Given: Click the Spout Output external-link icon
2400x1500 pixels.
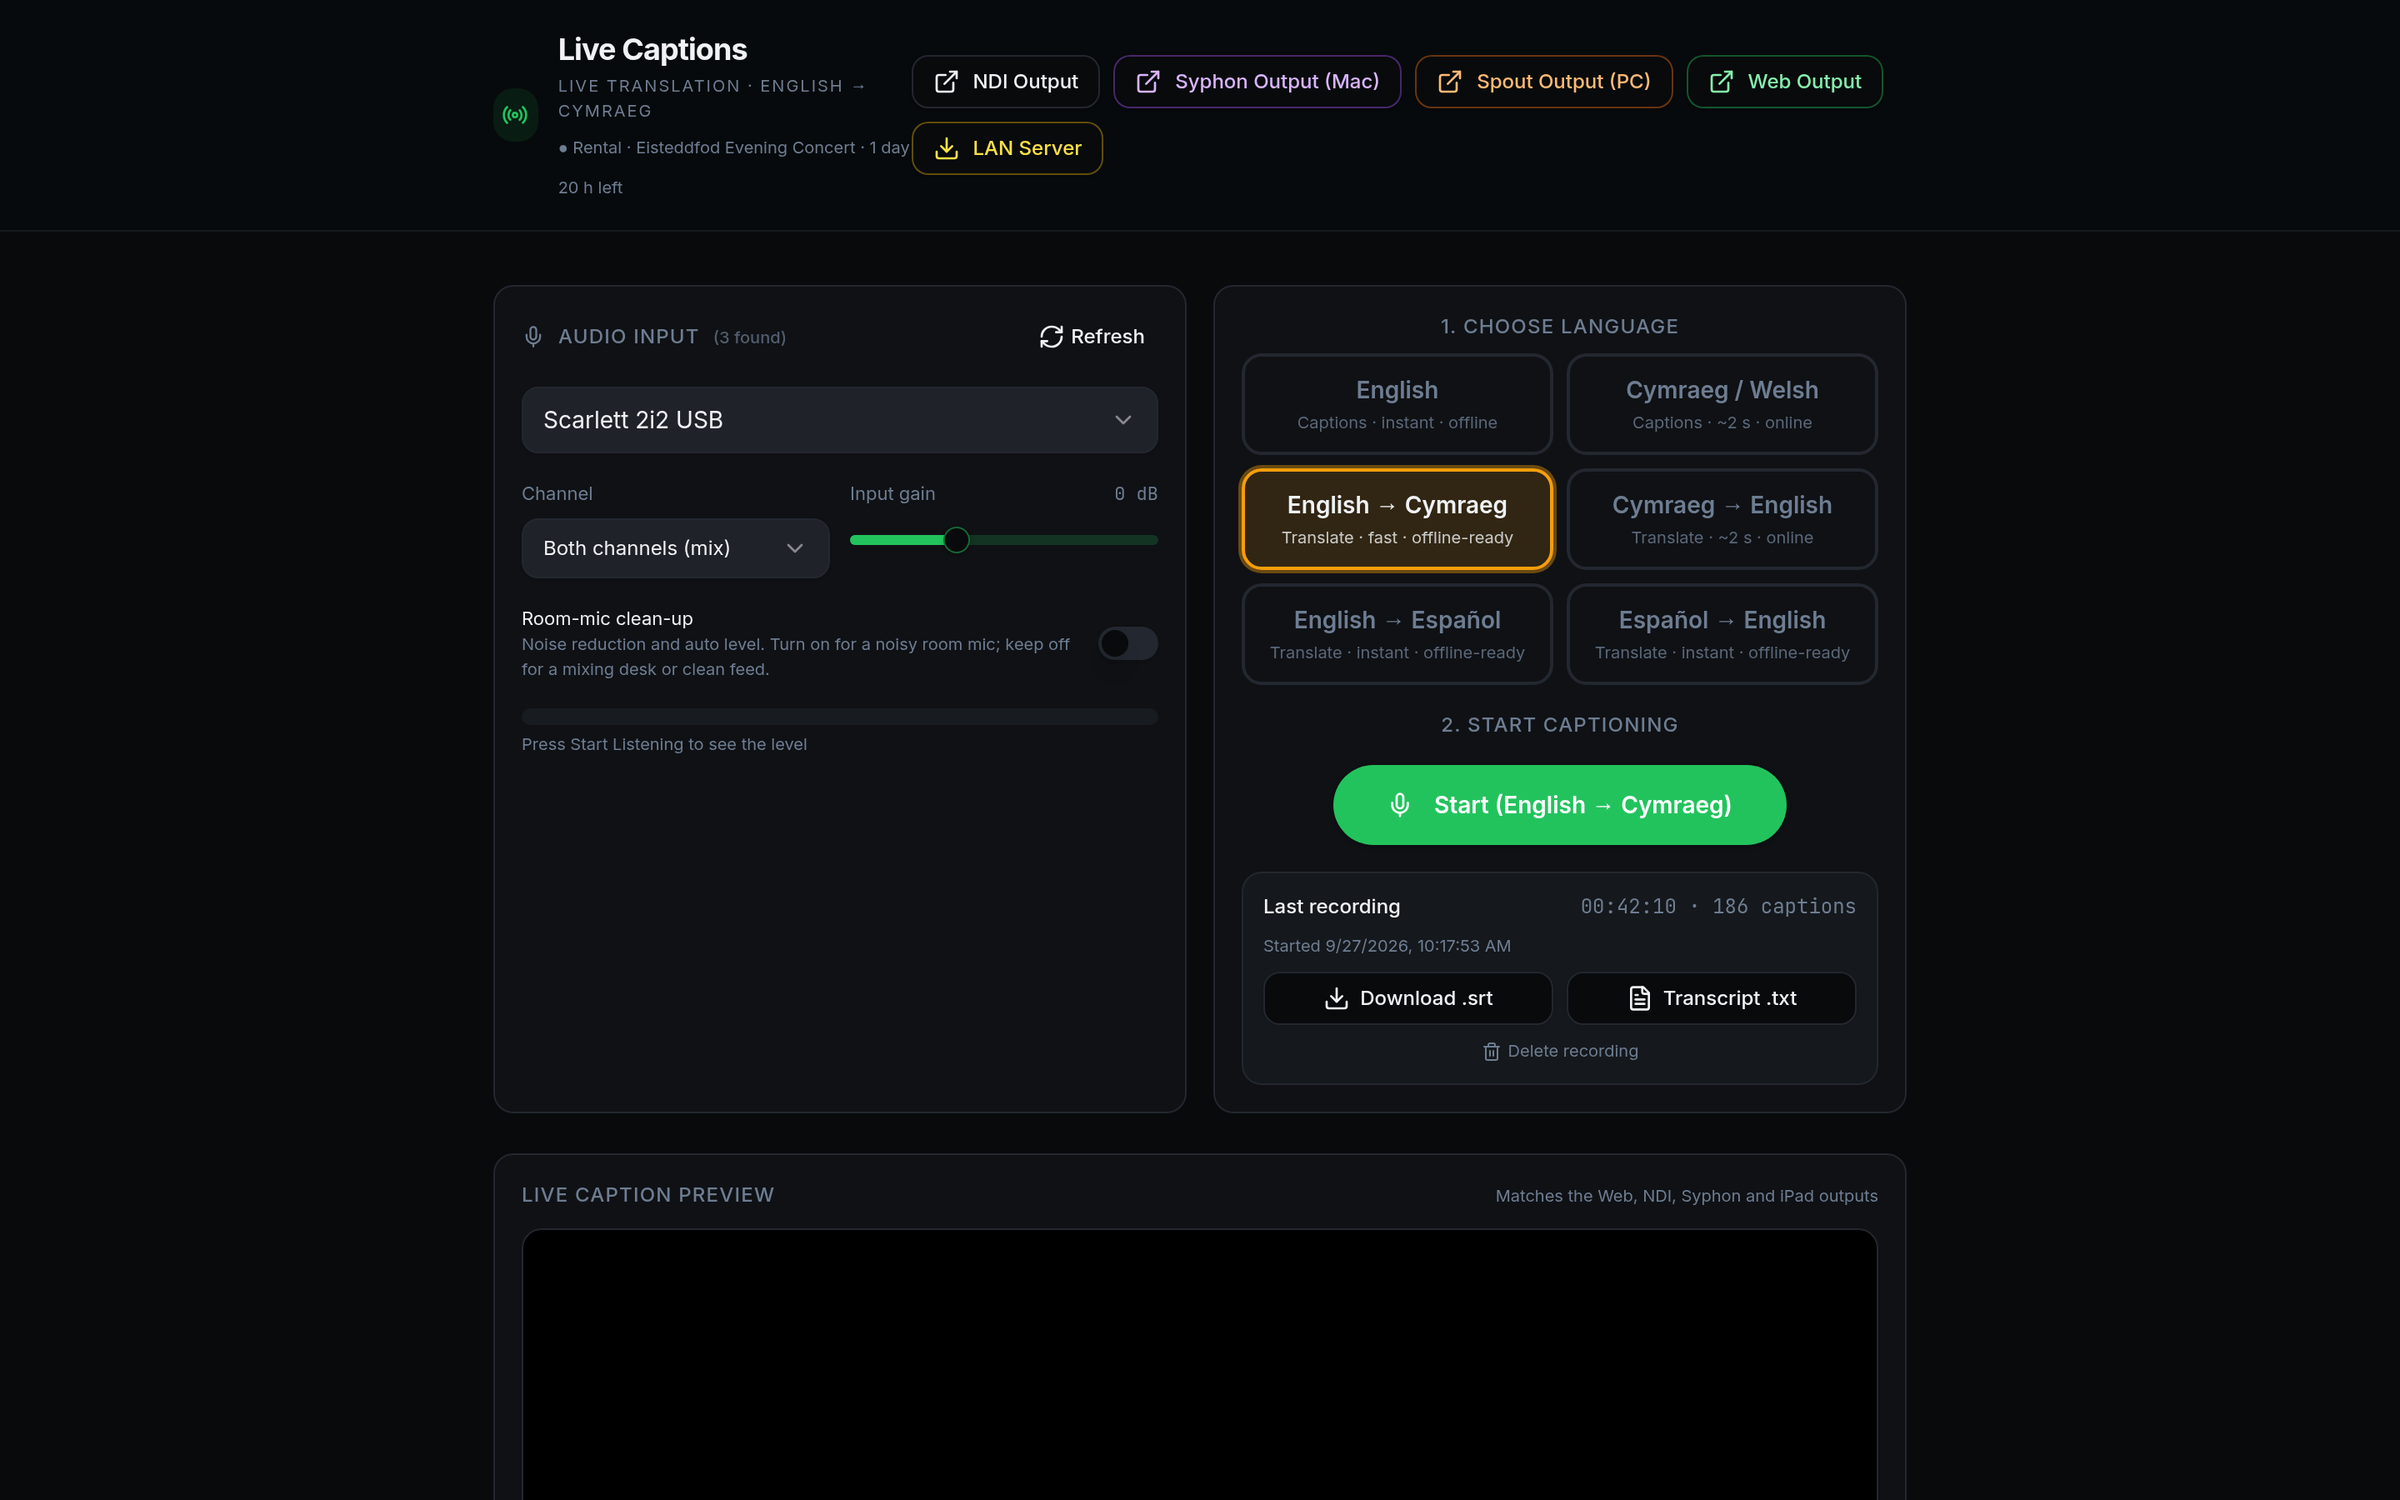Looking at the screenshot, I should pyautogui.click(x=1450, y=82).
